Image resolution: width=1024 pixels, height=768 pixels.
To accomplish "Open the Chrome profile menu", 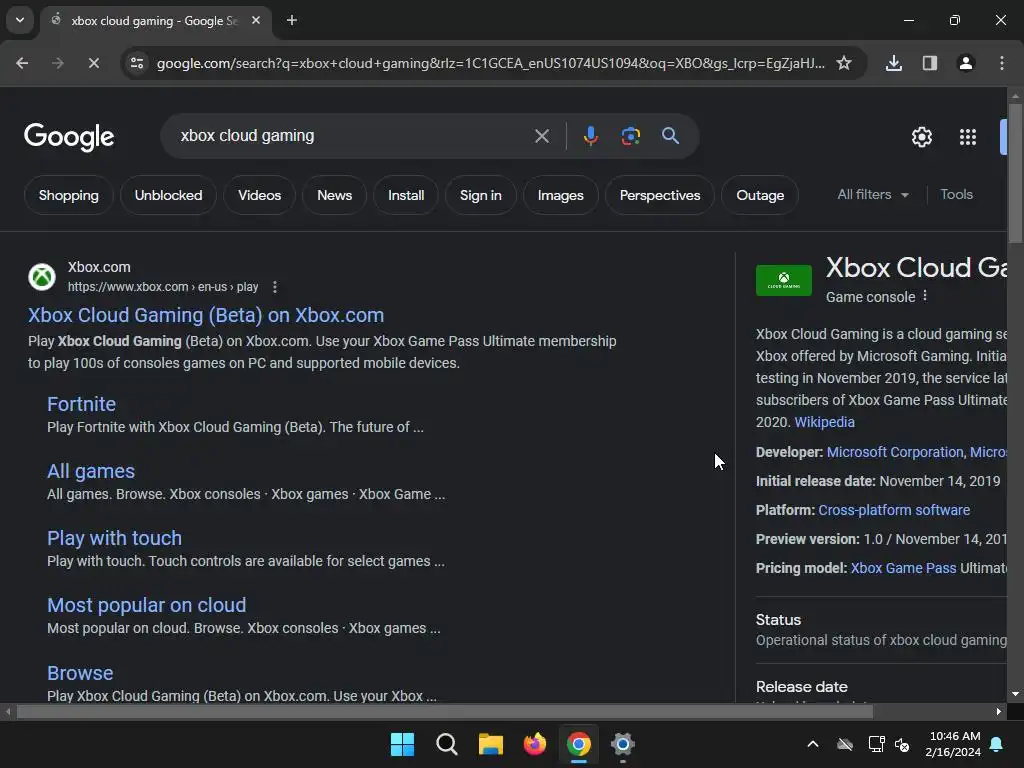I will (x=965, y=63).
